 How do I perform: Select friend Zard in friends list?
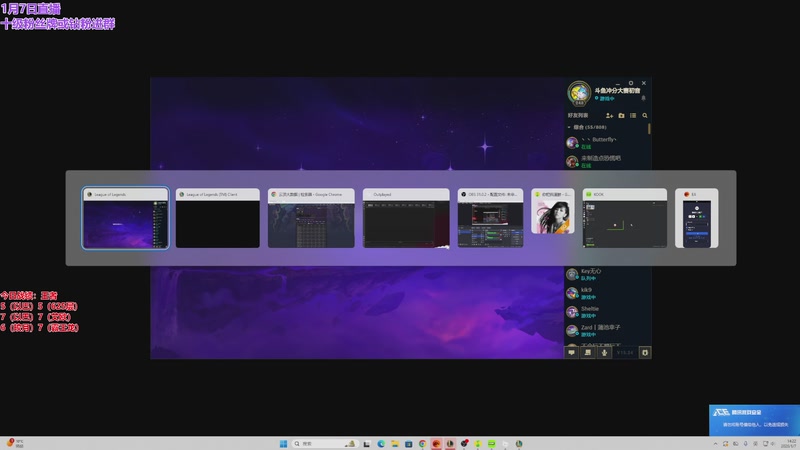[605, 331]
